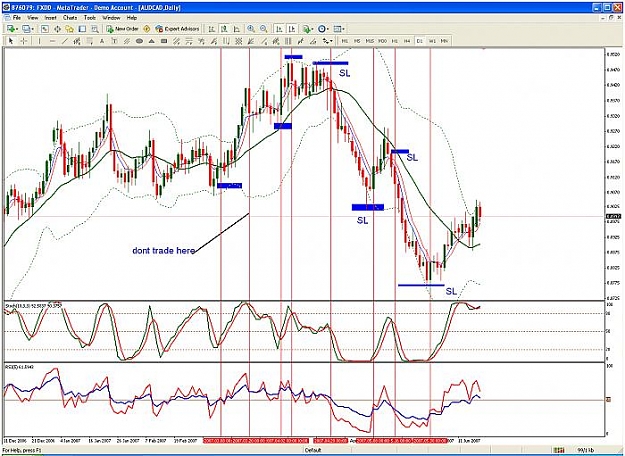Screen dimensions: 625x456
Task: Click the RSI(8) indicator label
Action: [19, 366]
